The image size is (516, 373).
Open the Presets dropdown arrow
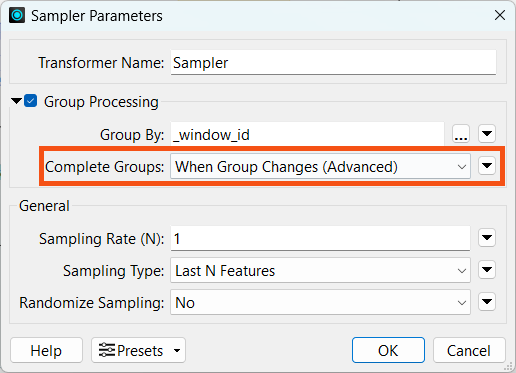point(177,350)
